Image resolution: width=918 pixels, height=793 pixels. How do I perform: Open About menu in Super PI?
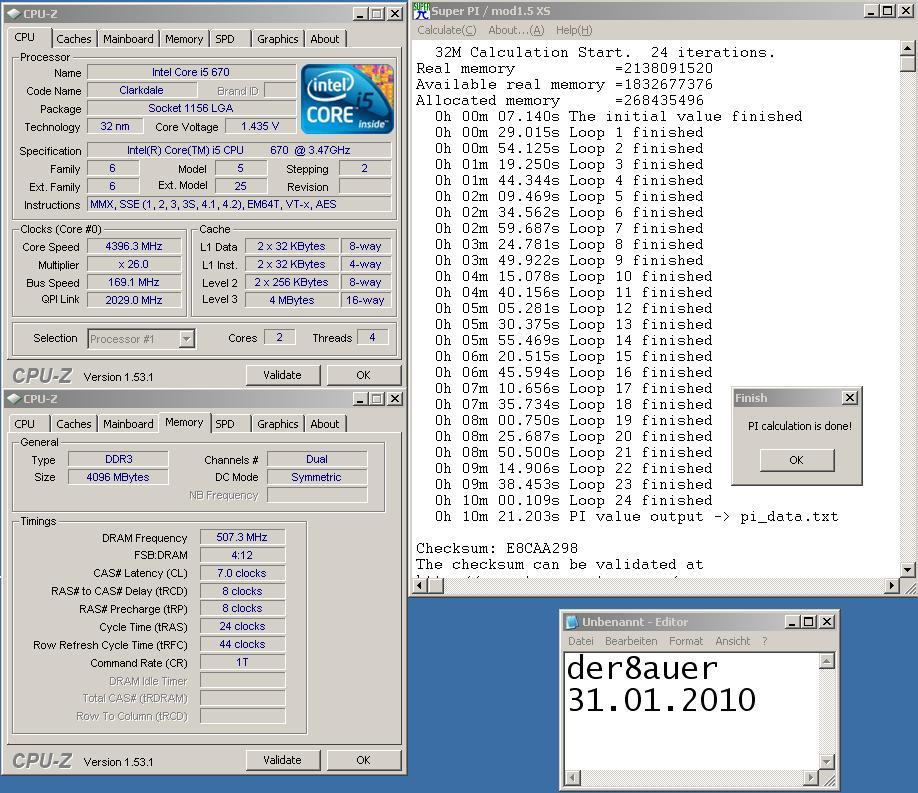point(516,30)
